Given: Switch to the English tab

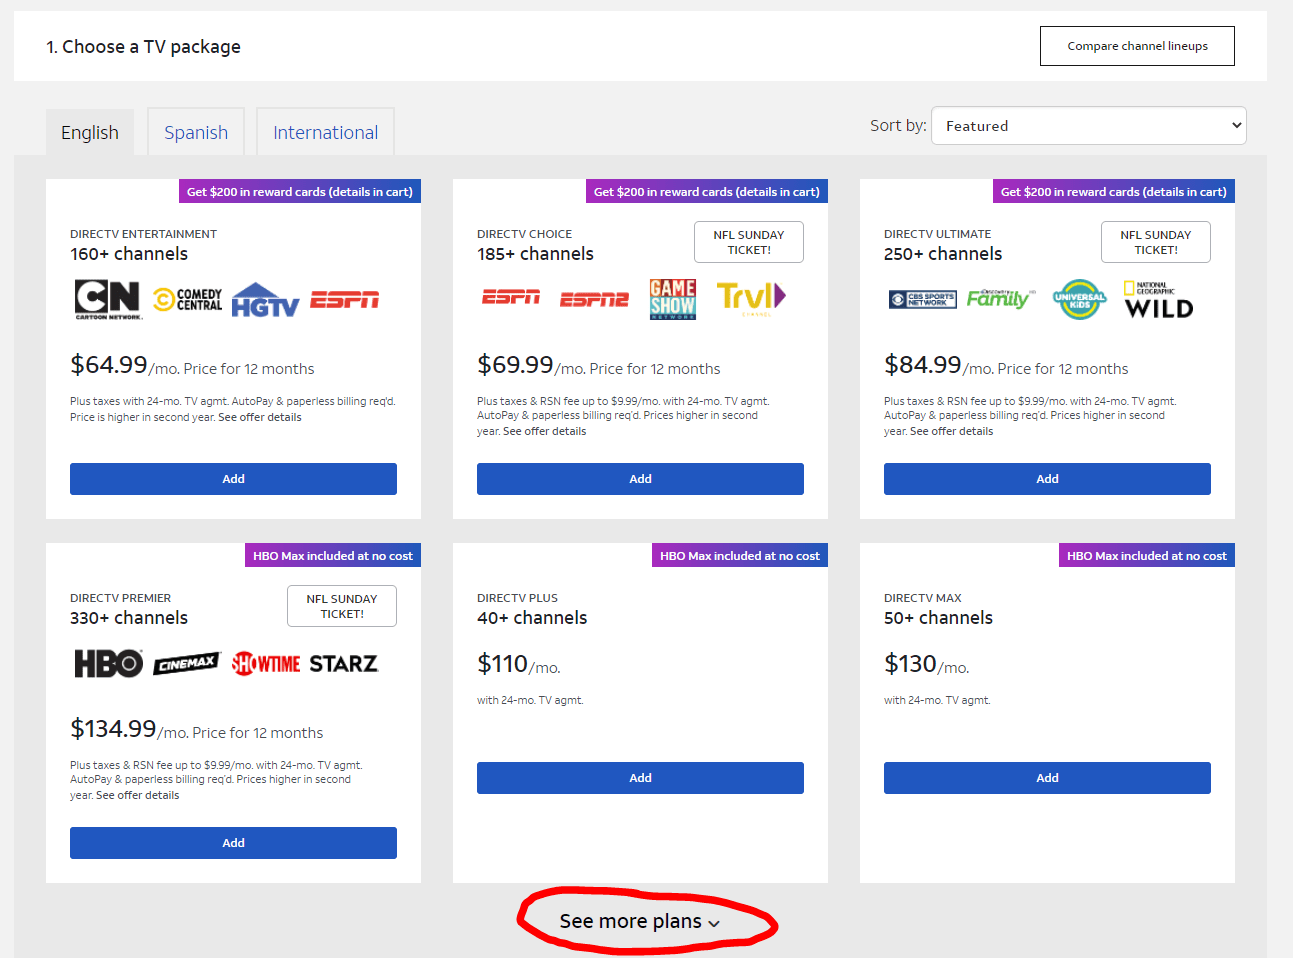Looking at the screenshot, I should (90, 132).
